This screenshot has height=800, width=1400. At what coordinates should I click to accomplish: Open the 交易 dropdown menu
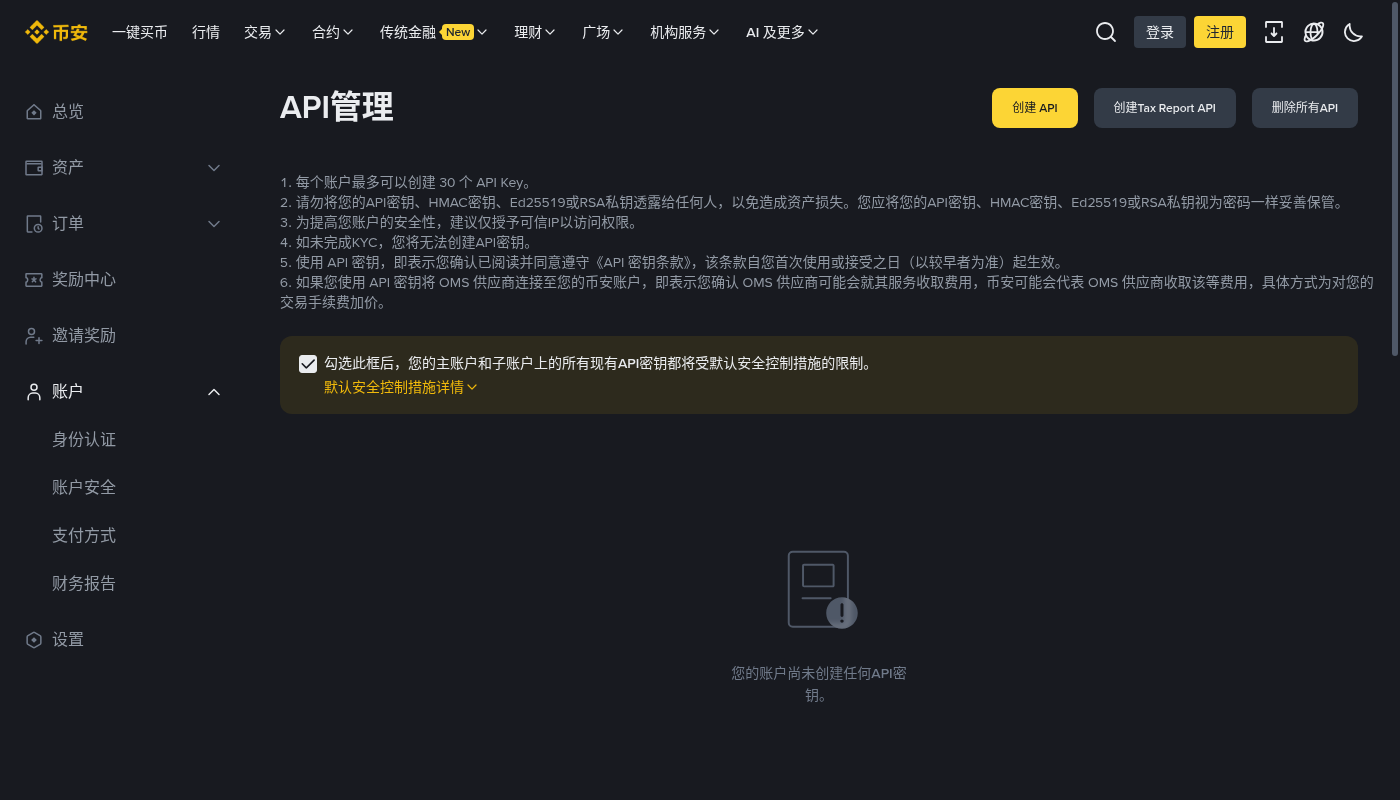coord(265,32)
